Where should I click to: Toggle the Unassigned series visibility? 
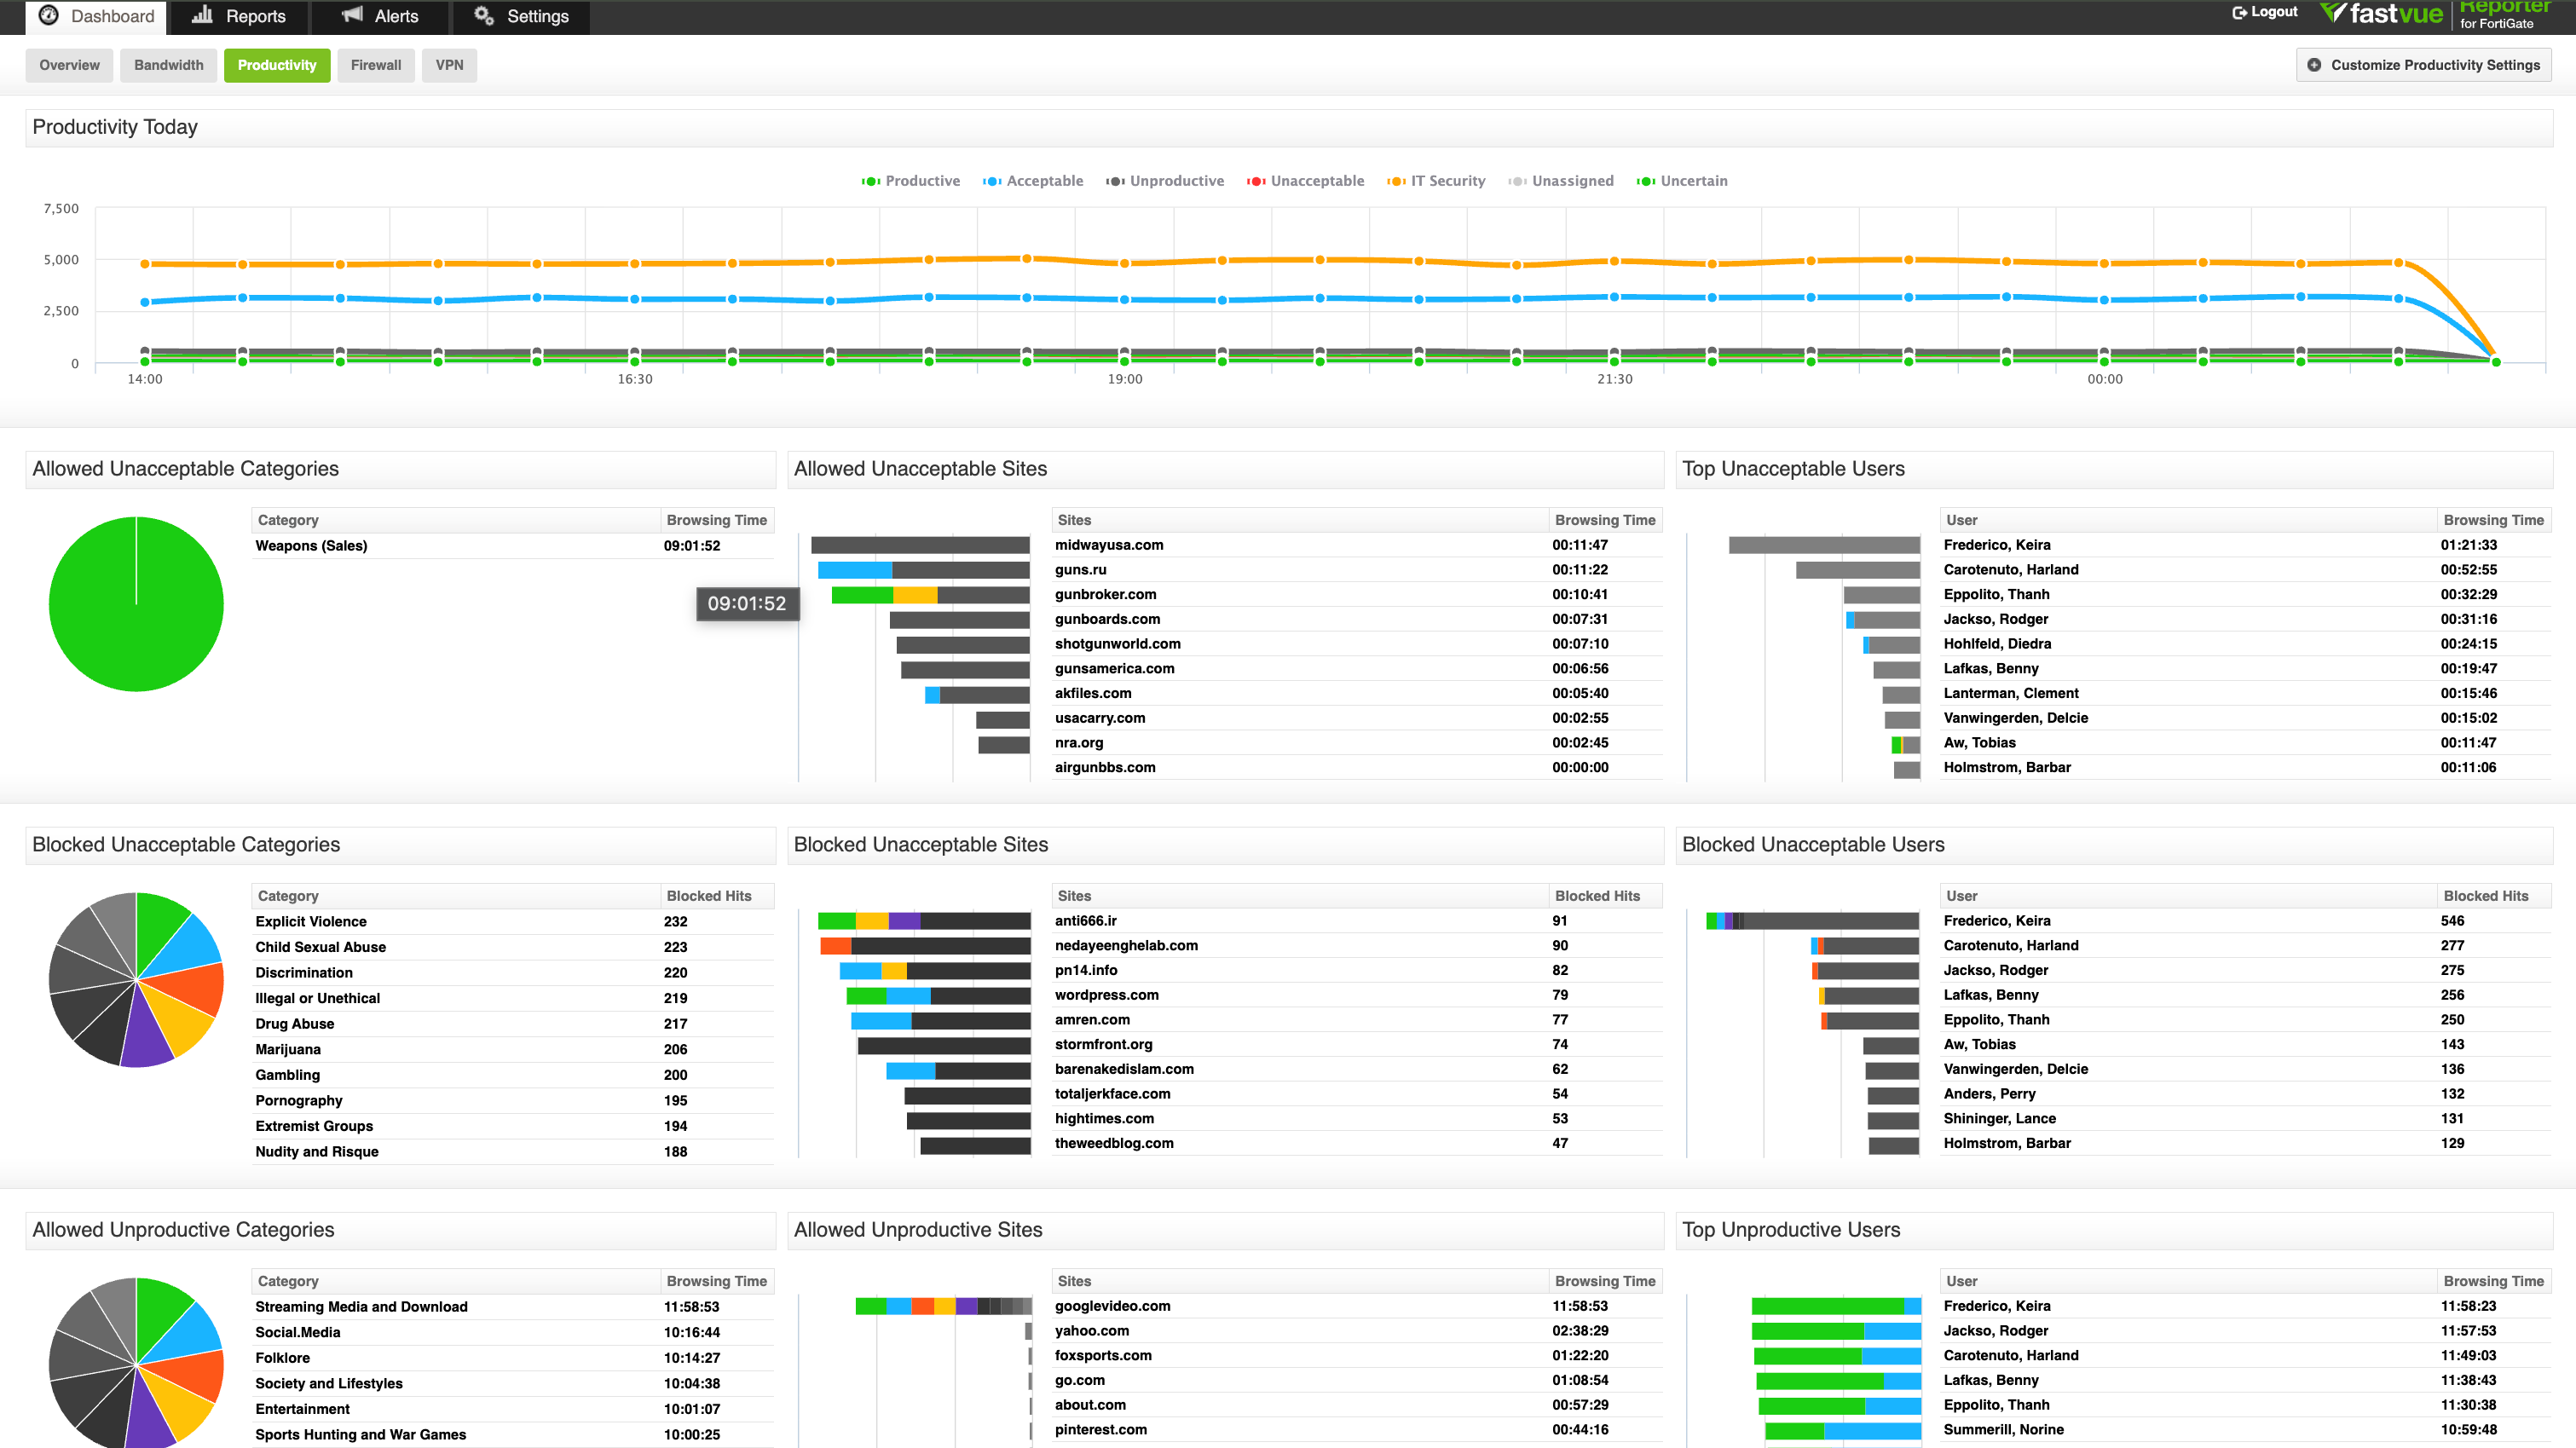point(1562,180)
